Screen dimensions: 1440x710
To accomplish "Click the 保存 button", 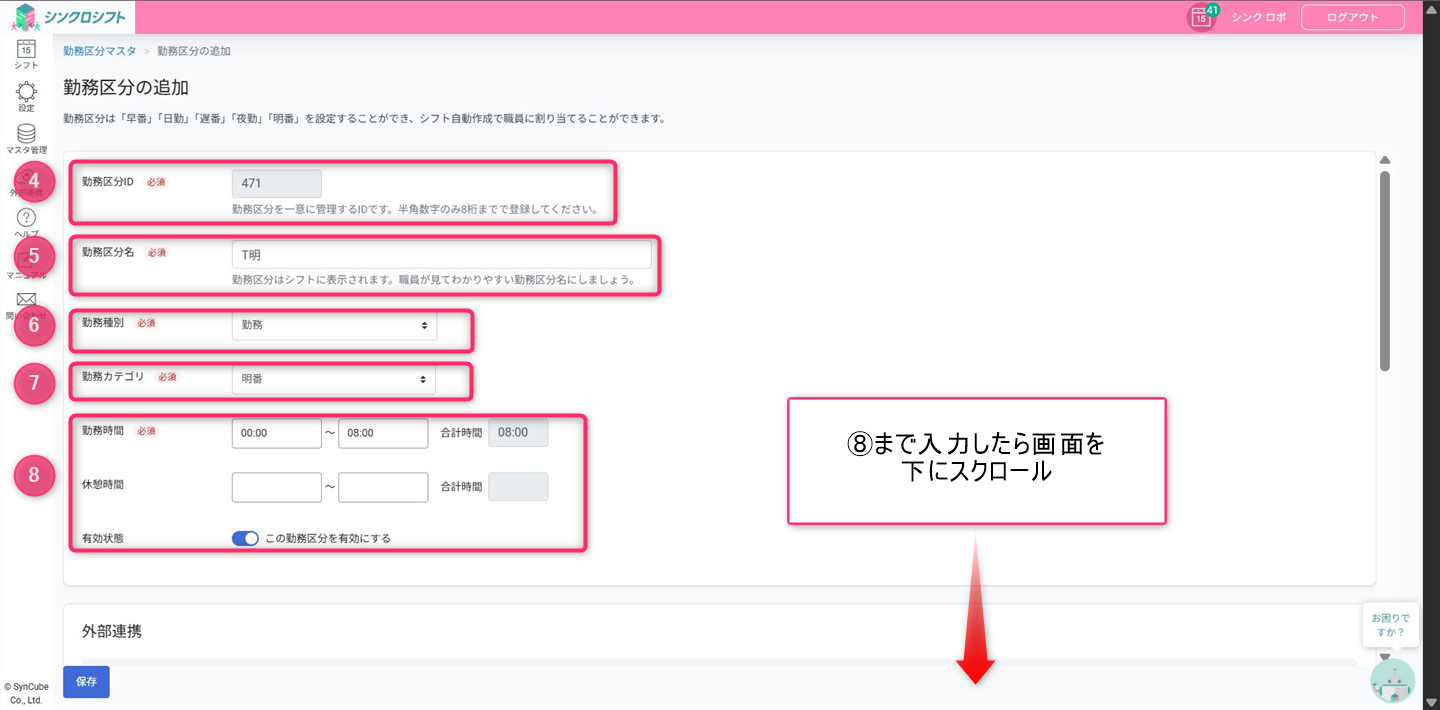I will (x=86, y=681).
